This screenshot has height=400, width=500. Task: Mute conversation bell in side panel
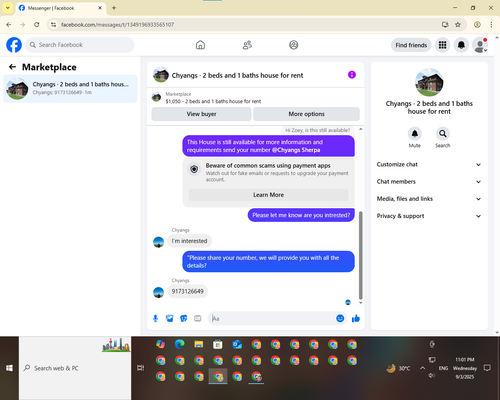pyautogui.click(x=415, y=134)
